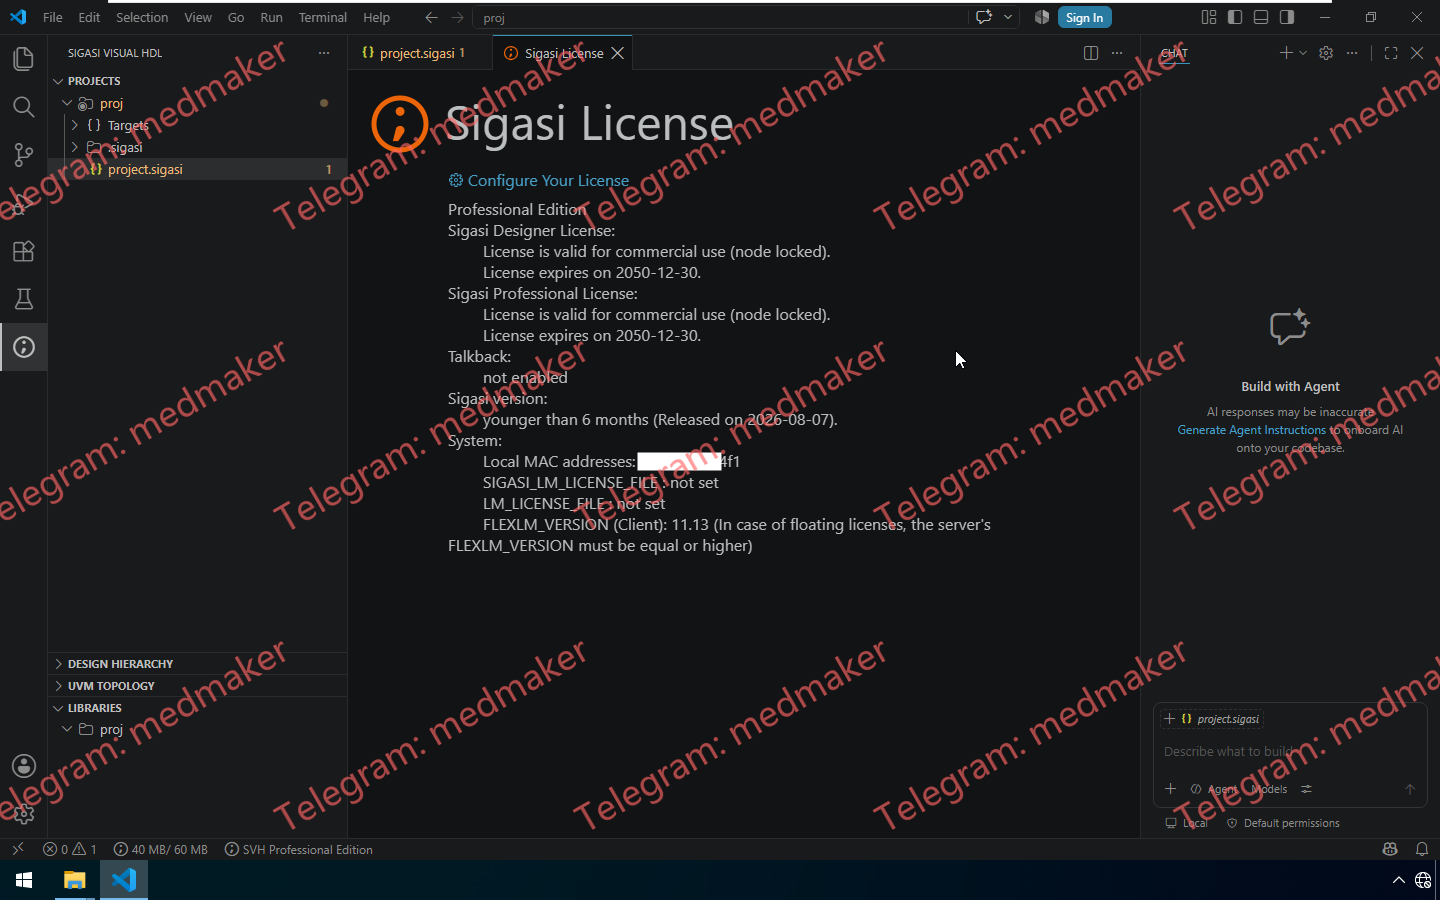Collapse the proj project node
Screen dimensions: 1440x900
point(67,103)
